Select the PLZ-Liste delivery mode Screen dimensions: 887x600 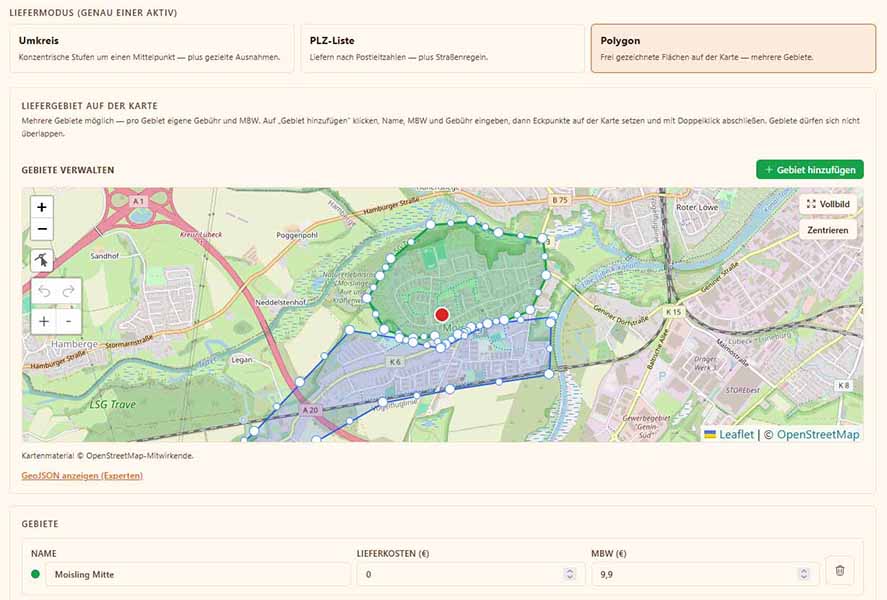[x=442, y=49]
